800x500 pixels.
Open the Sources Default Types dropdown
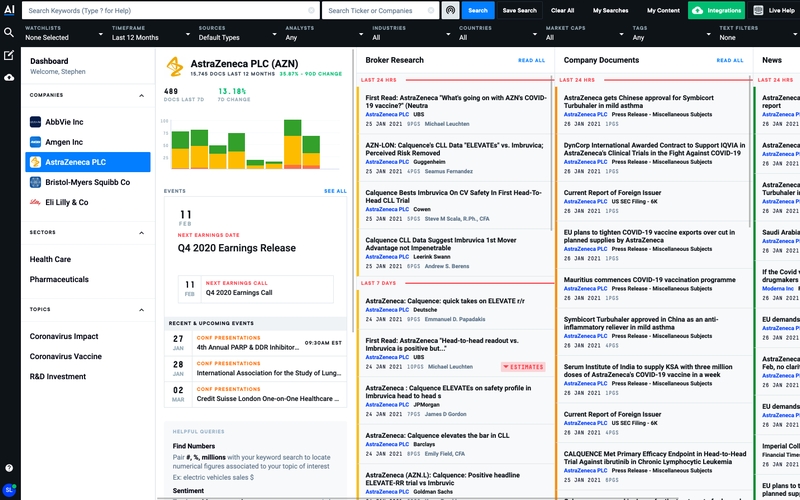point(238,33)
